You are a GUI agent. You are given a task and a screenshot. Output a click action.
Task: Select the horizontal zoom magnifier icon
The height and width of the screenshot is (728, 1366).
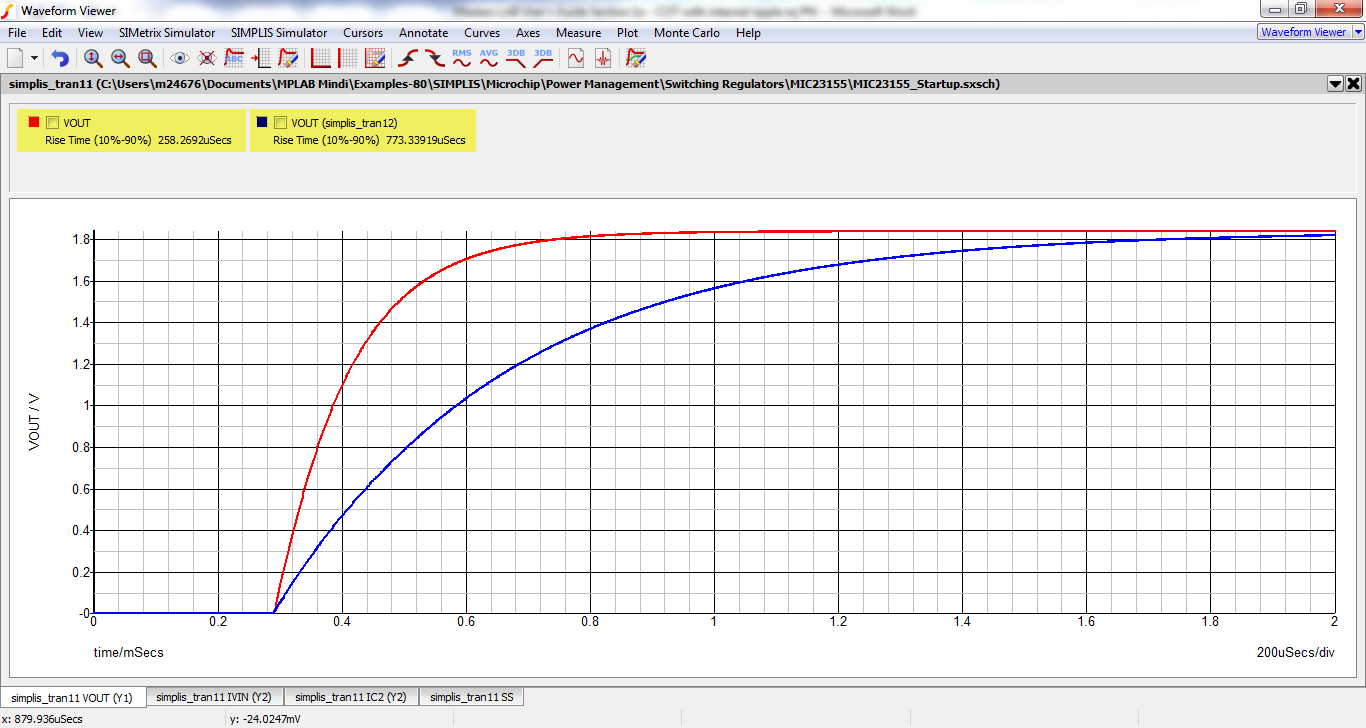point(120,58)
